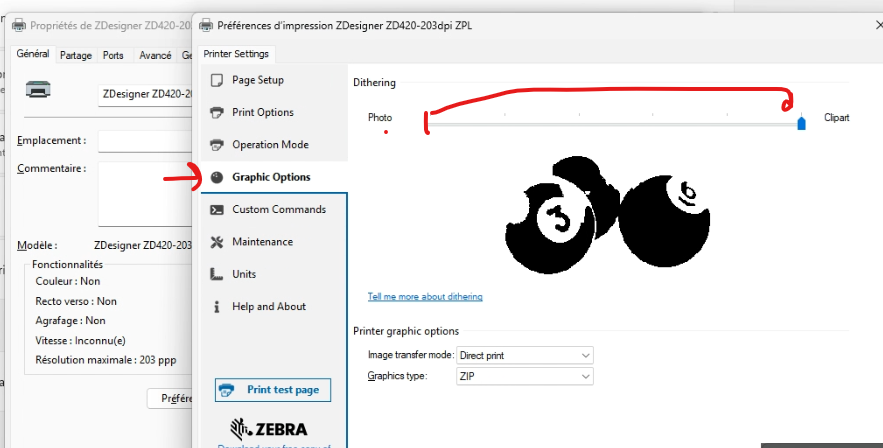Click the Units ruler icon

(x=215, y=274)
